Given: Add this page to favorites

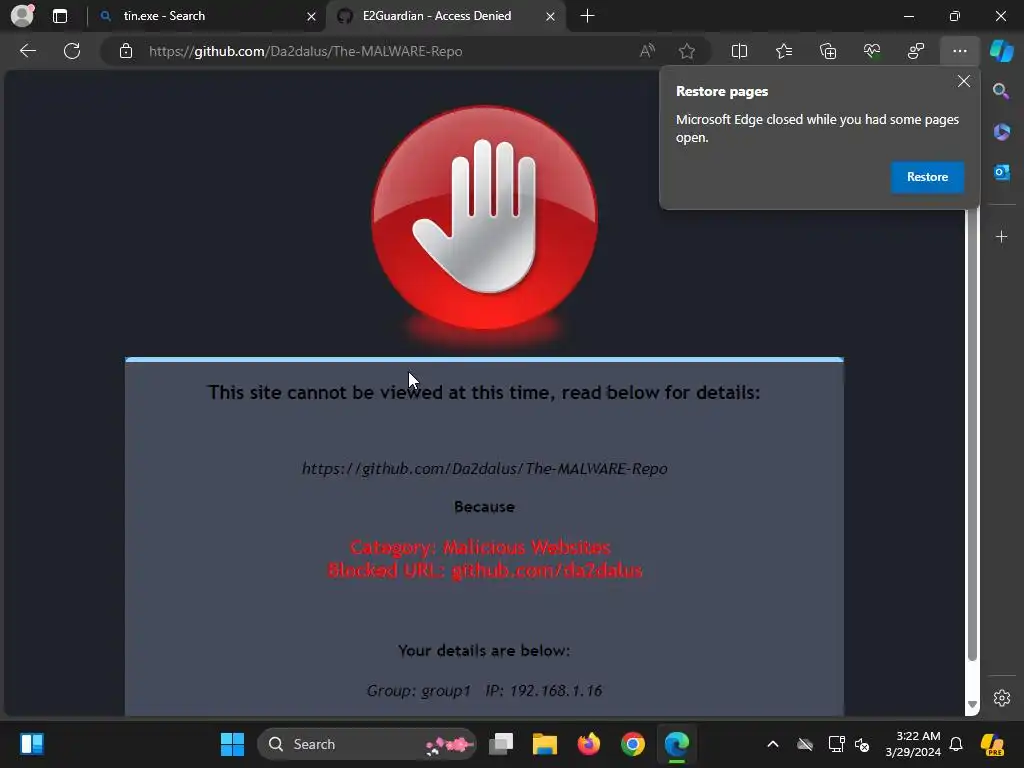Looking at the screenshot, I should [x=686, y=51].
